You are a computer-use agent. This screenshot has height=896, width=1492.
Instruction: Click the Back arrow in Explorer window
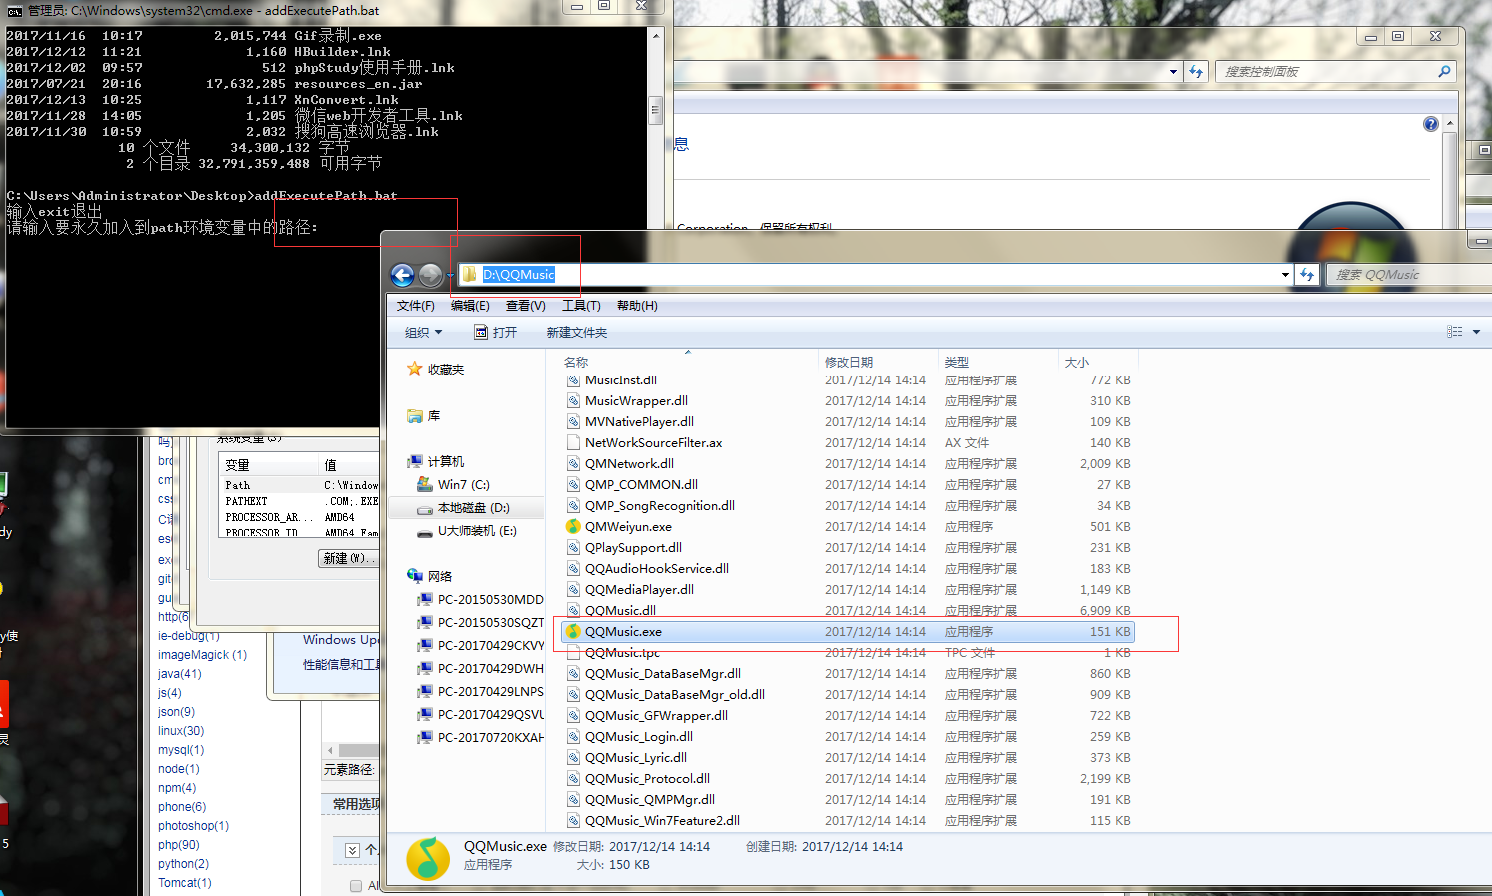coord(402,275)
